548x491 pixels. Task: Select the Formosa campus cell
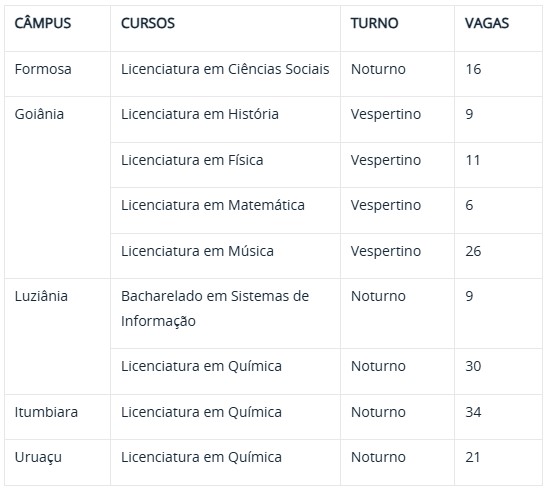pos(43,69)
